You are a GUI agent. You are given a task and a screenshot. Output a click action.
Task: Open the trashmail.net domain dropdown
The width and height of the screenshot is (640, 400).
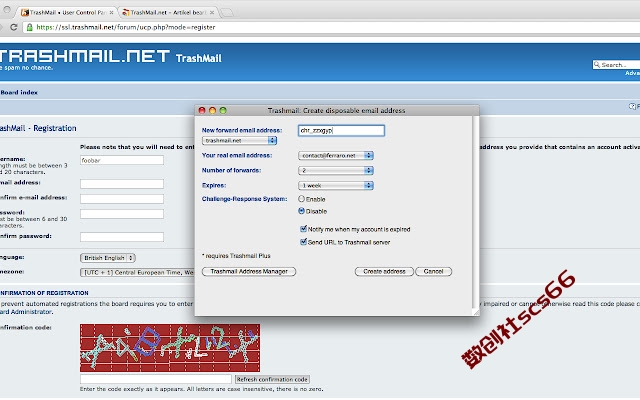240,140
